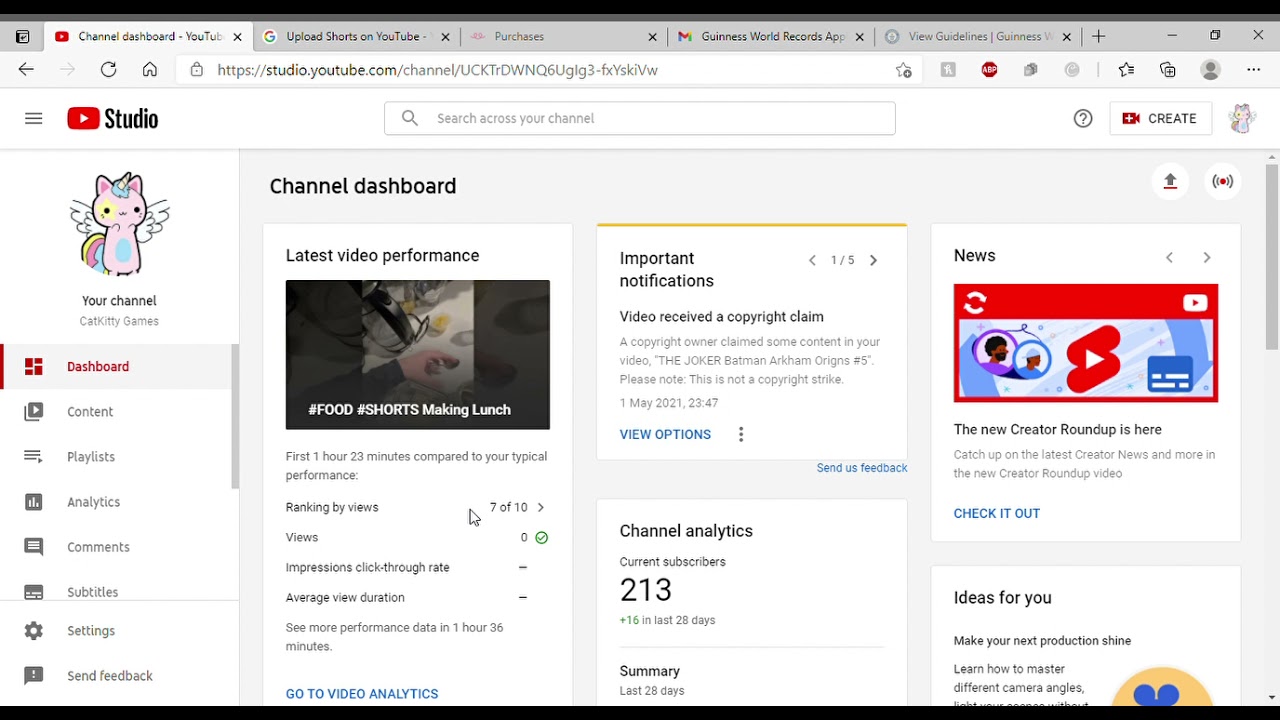The height and width of the screenshot is (720, 1280).
Task: Click the YouTube Studio logo
Action: tap(113, 118)
